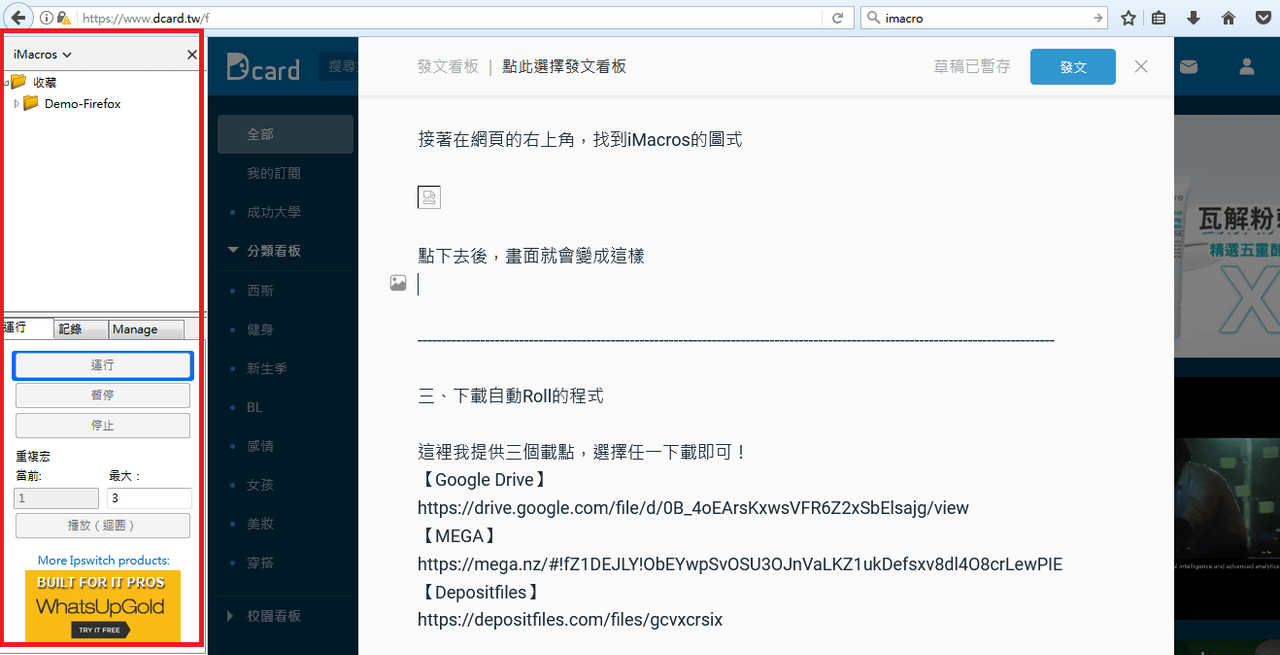Expand the 校園看板 section
The image size is (1280, 655).
tap(265, 616)
